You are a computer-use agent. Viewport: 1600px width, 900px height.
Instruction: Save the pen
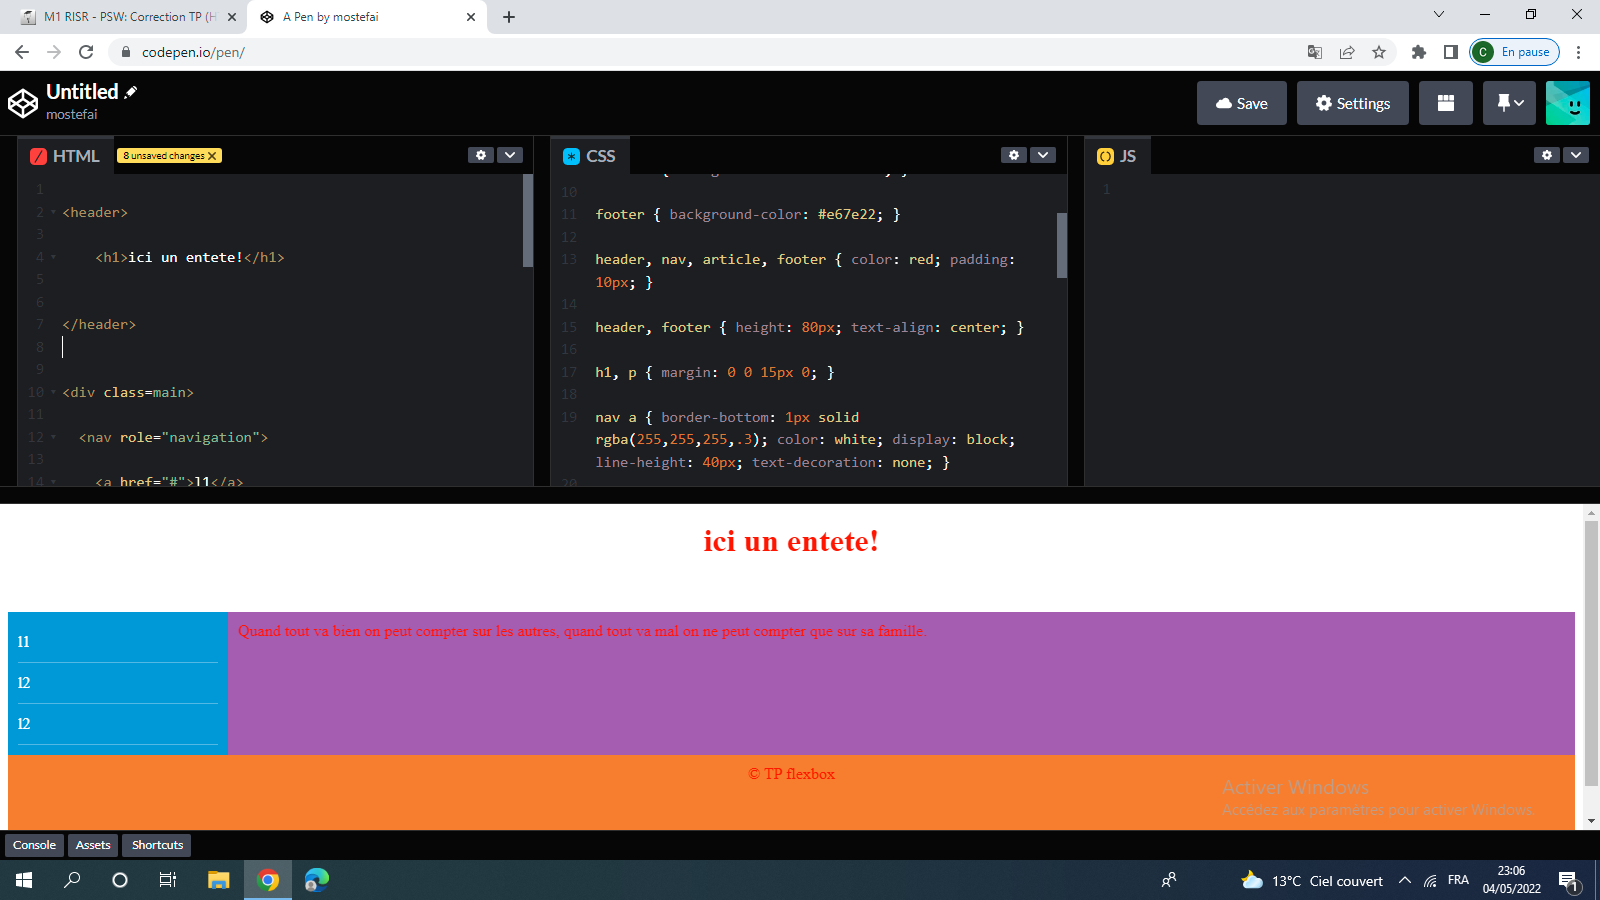pyautogui.click(x=1241, y=103)
